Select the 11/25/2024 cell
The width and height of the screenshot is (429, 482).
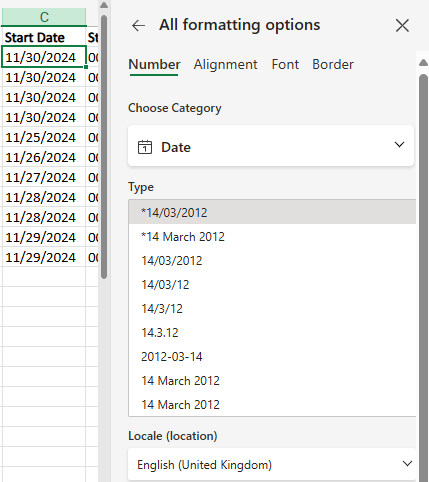point(44,137)
